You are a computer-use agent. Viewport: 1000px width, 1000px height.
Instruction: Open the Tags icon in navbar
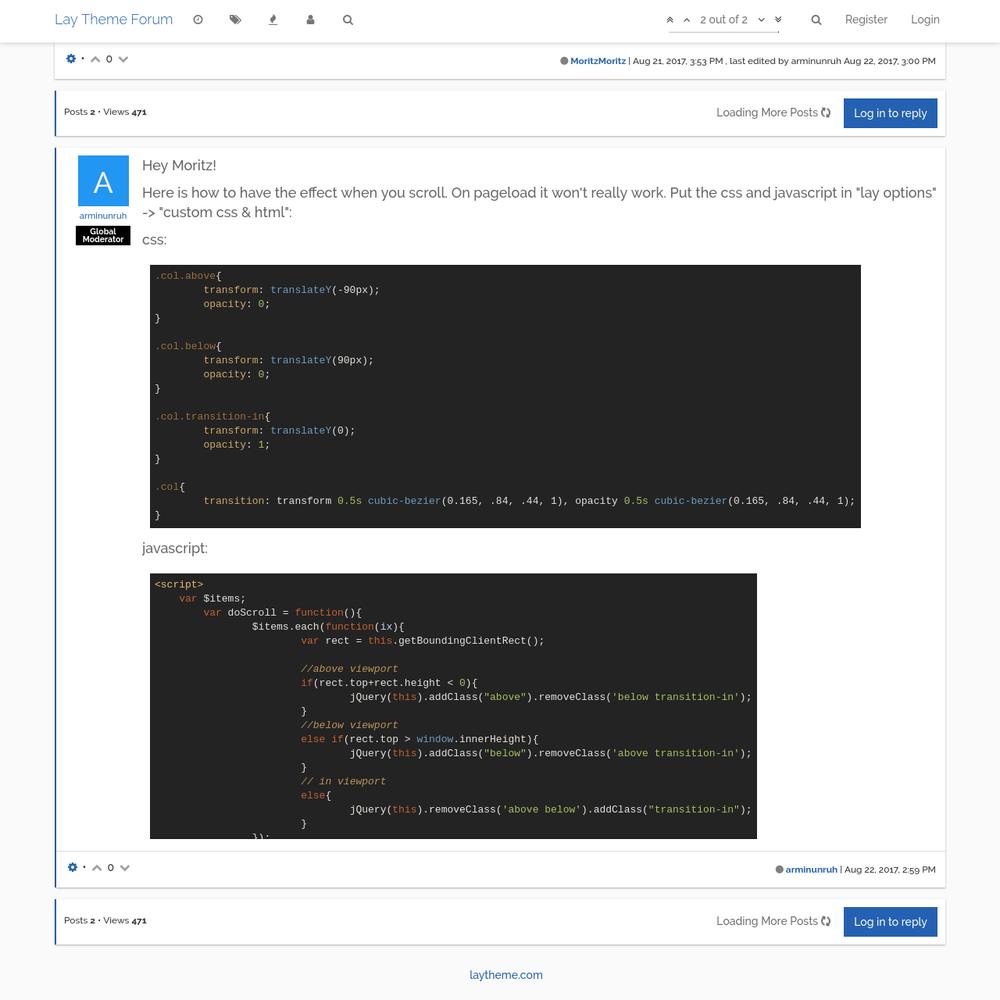235,20
